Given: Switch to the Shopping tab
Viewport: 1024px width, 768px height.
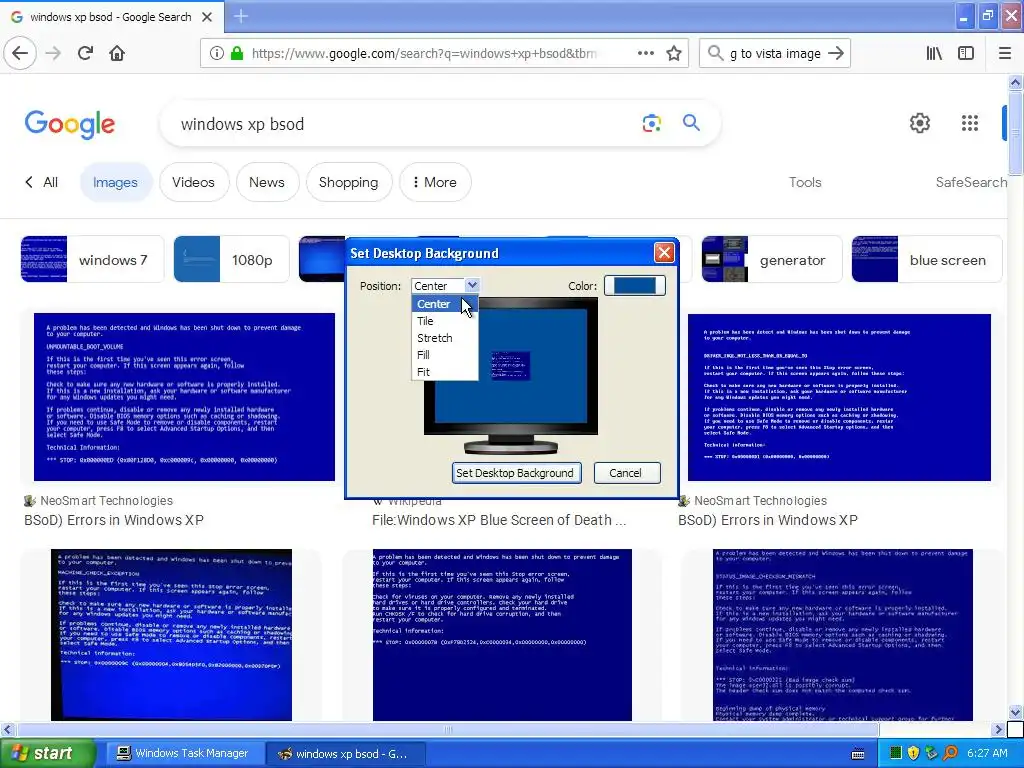Looking at the screenshot, I should (x=349, y=182).
